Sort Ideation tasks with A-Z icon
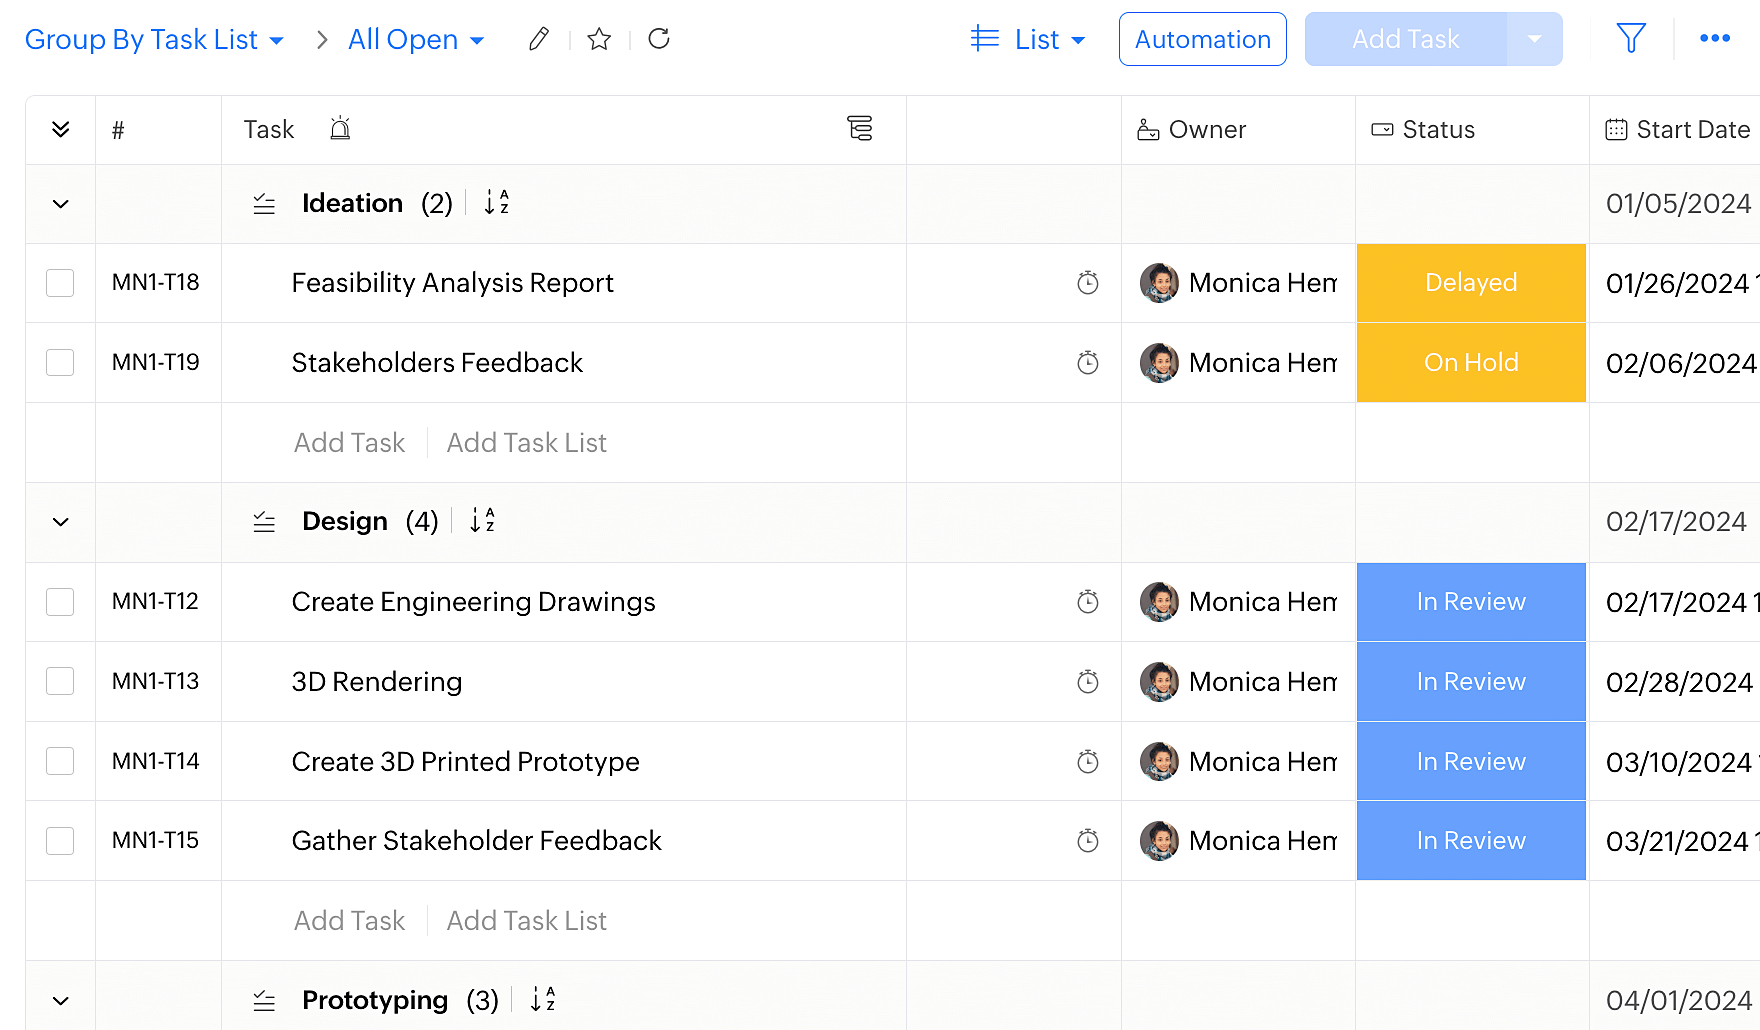Screen dimensions: 1760x1030 pyautogui.click(x=496, y=203)
